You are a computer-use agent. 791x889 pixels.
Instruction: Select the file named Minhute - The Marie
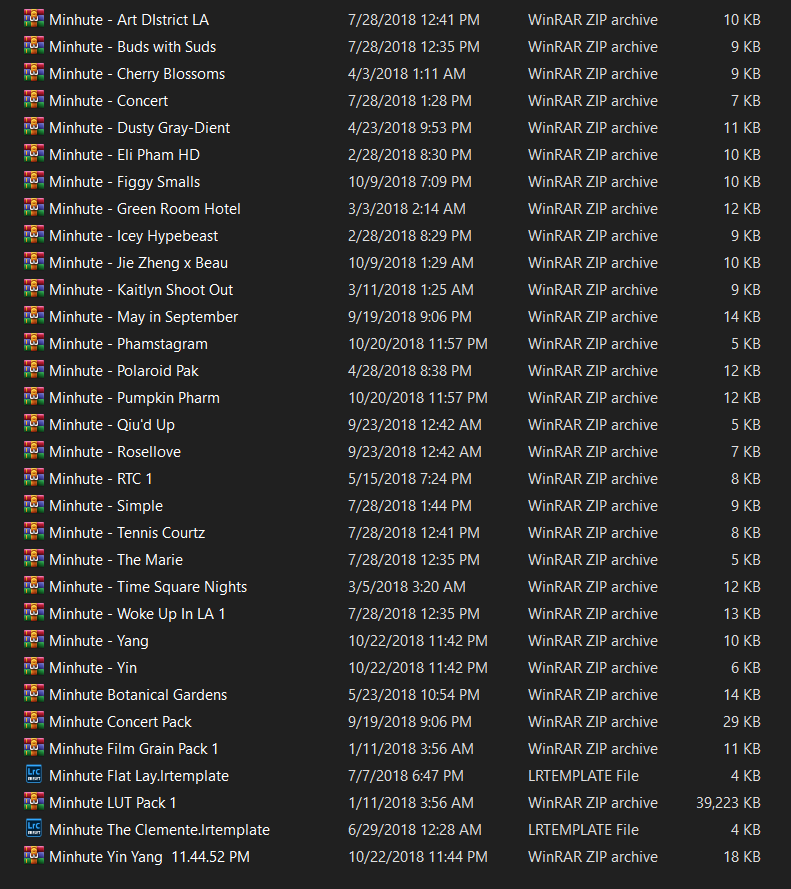point(116,560)
